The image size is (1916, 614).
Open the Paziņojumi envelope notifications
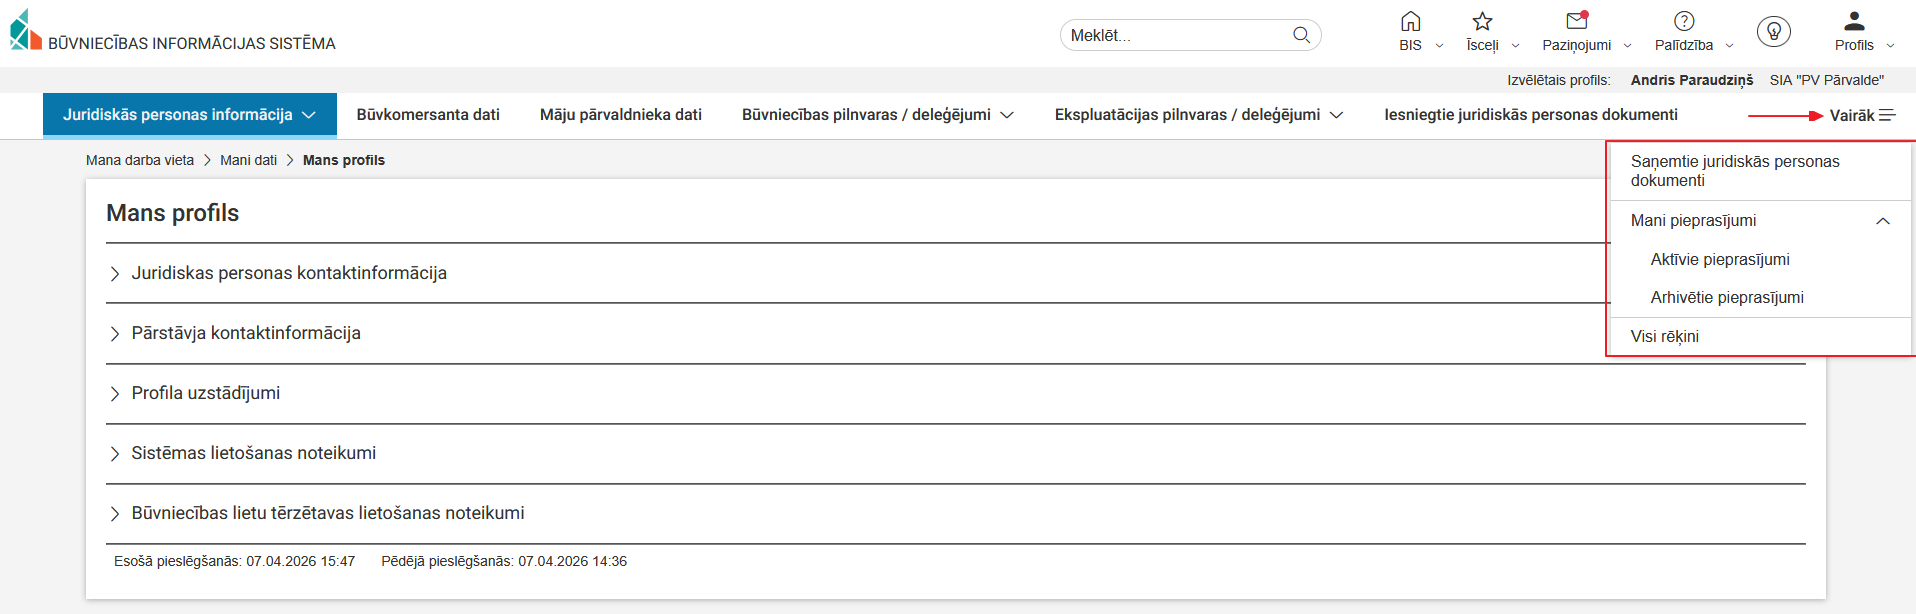click(1577, 22)
